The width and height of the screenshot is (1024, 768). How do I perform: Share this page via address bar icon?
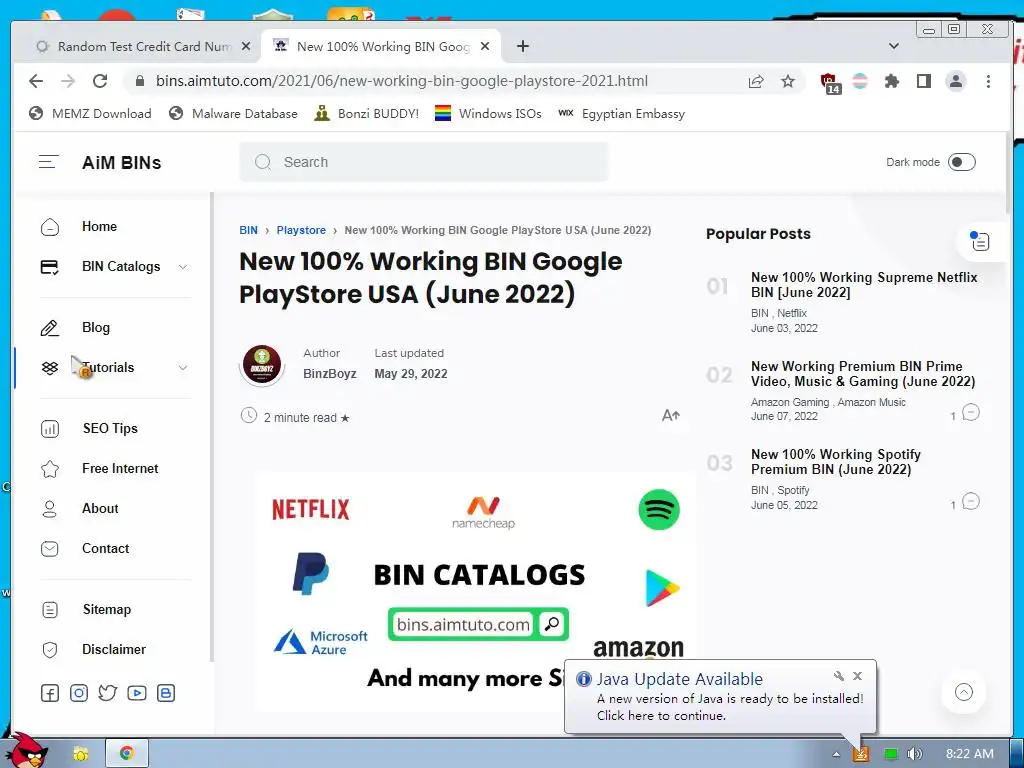tap(756, 81)
